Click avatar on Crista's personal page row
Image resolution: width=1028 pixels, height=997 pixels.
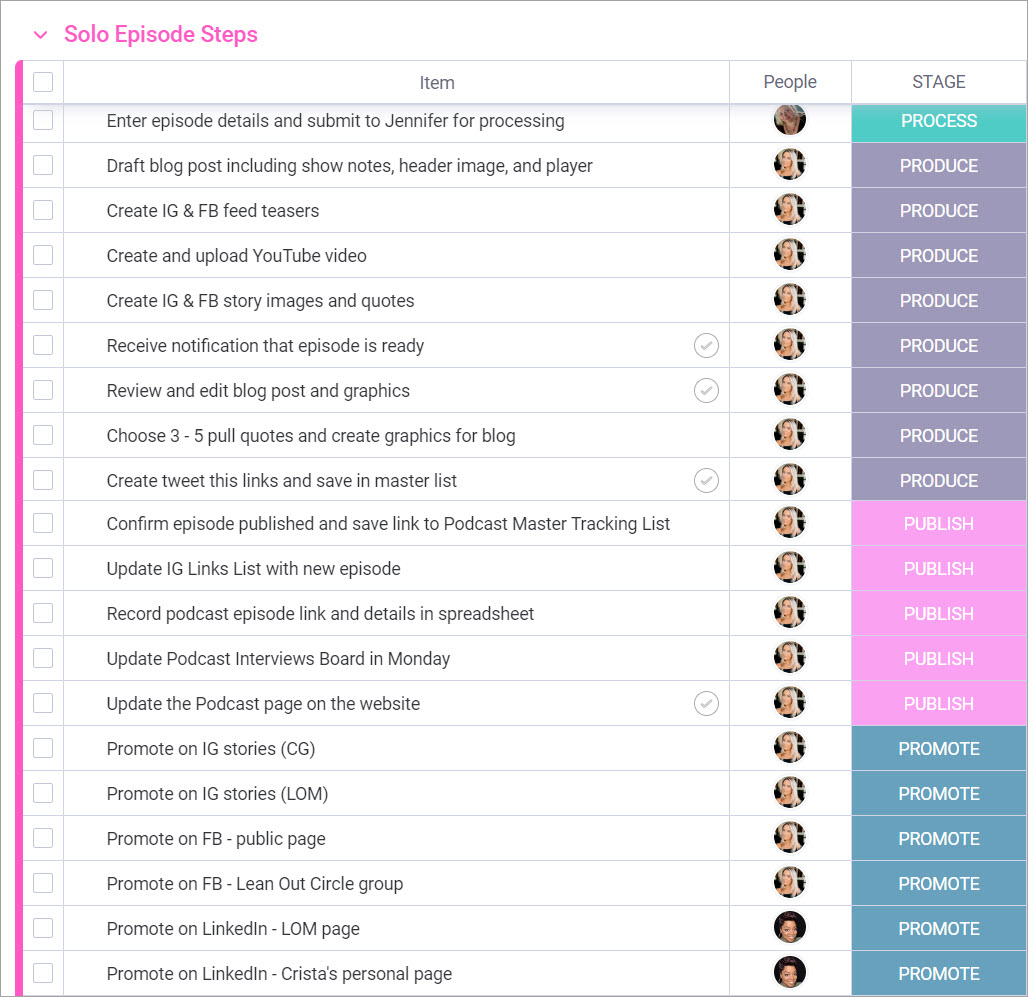789,973
